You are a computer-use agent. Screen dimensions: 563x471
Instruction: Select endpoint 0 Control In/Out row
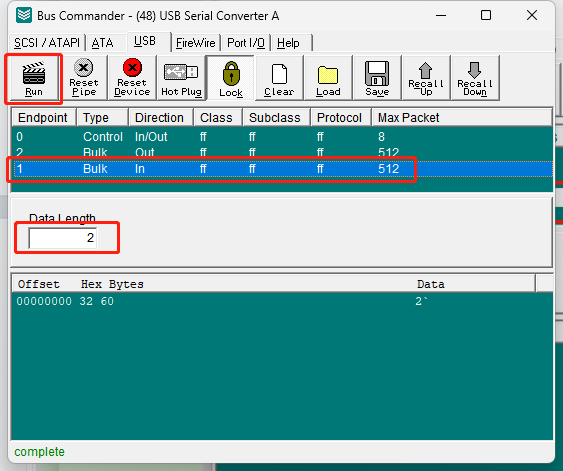click(282, 137)
